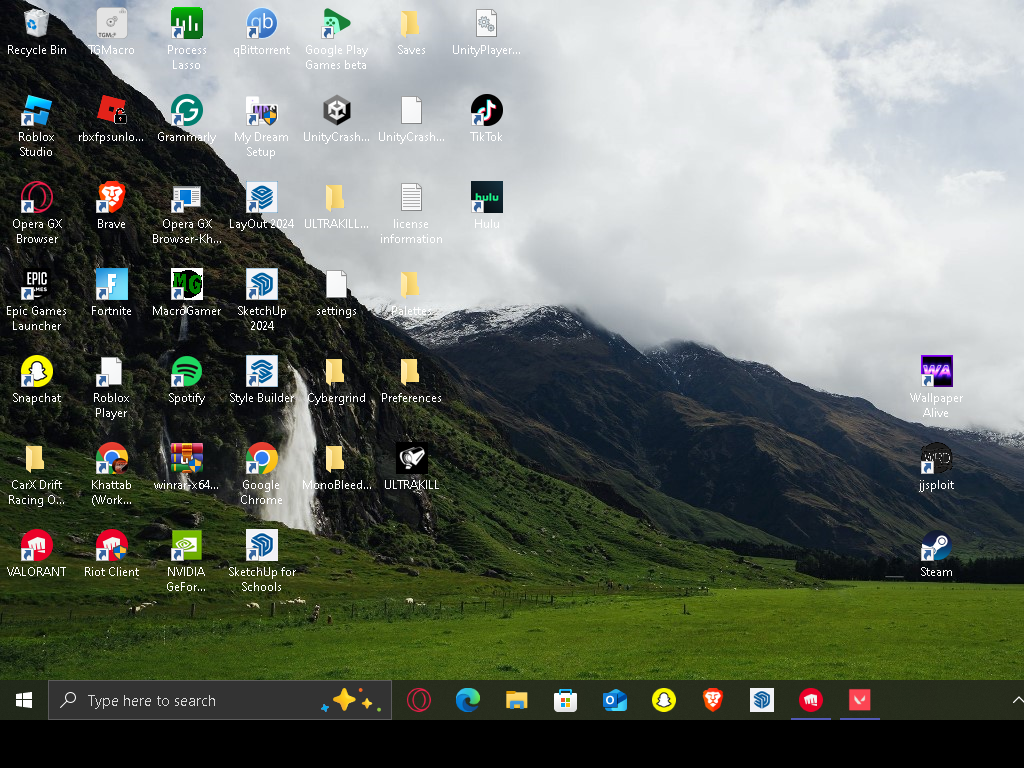Image resolution: width=1024 pixels, height=768 pixels.
Task: Open File Explorer from taskbar
Action: pyautogui.click(x=517, y=700)
